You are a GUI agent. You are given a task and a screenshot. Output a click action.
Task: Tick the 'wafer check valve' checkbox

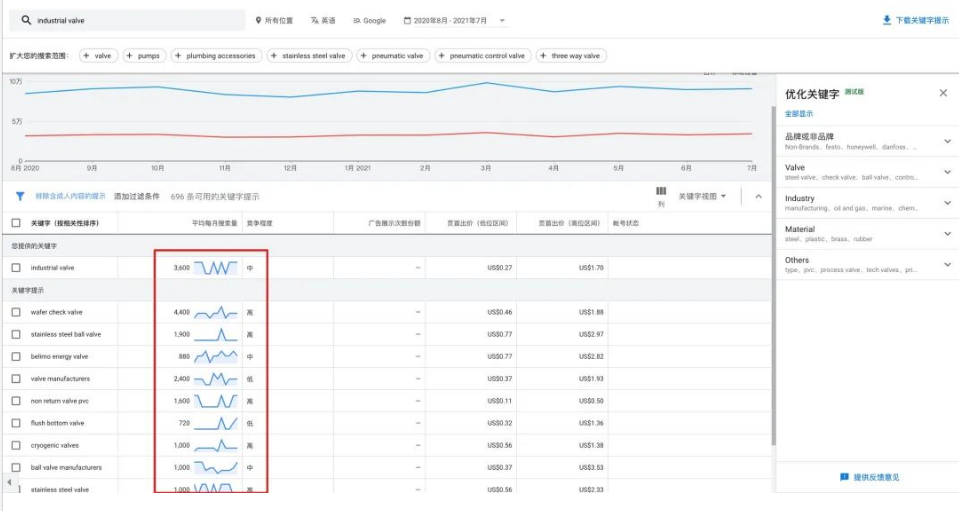[16, 312]
